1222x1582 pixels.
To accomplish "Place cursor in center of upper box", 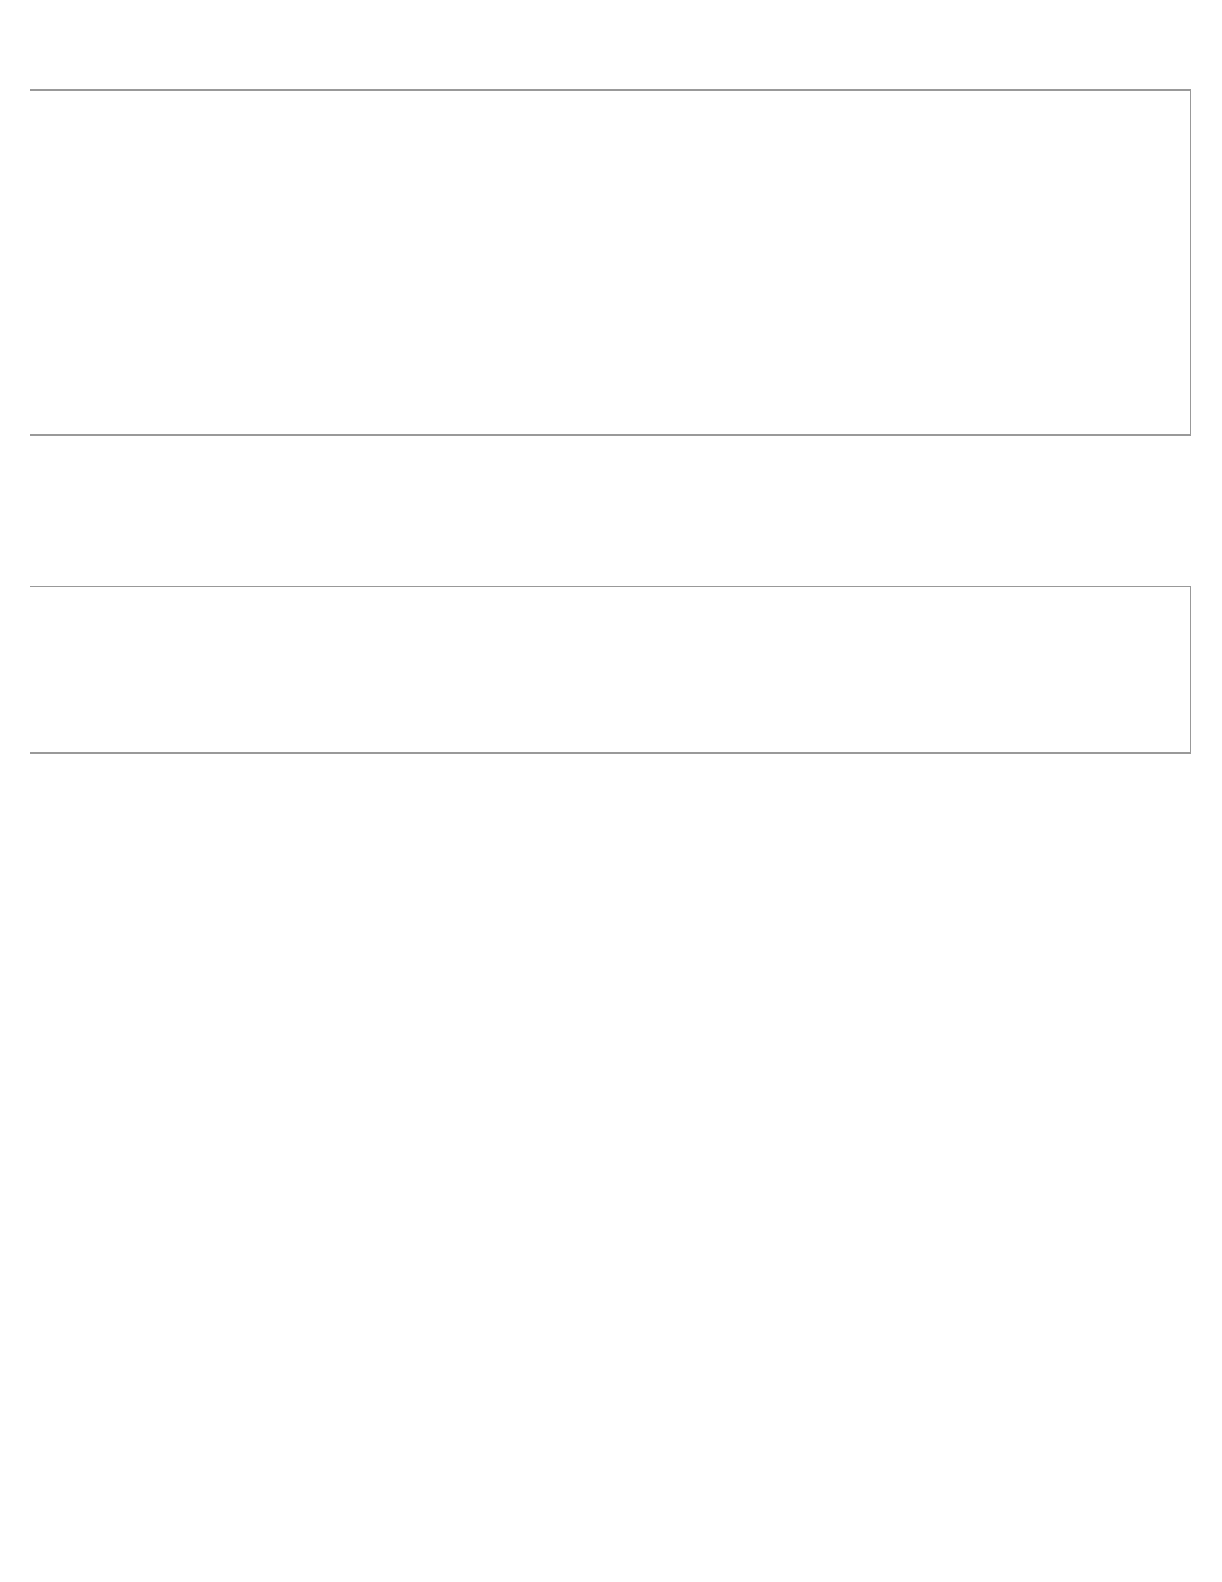I will click(x=610, y=262).
